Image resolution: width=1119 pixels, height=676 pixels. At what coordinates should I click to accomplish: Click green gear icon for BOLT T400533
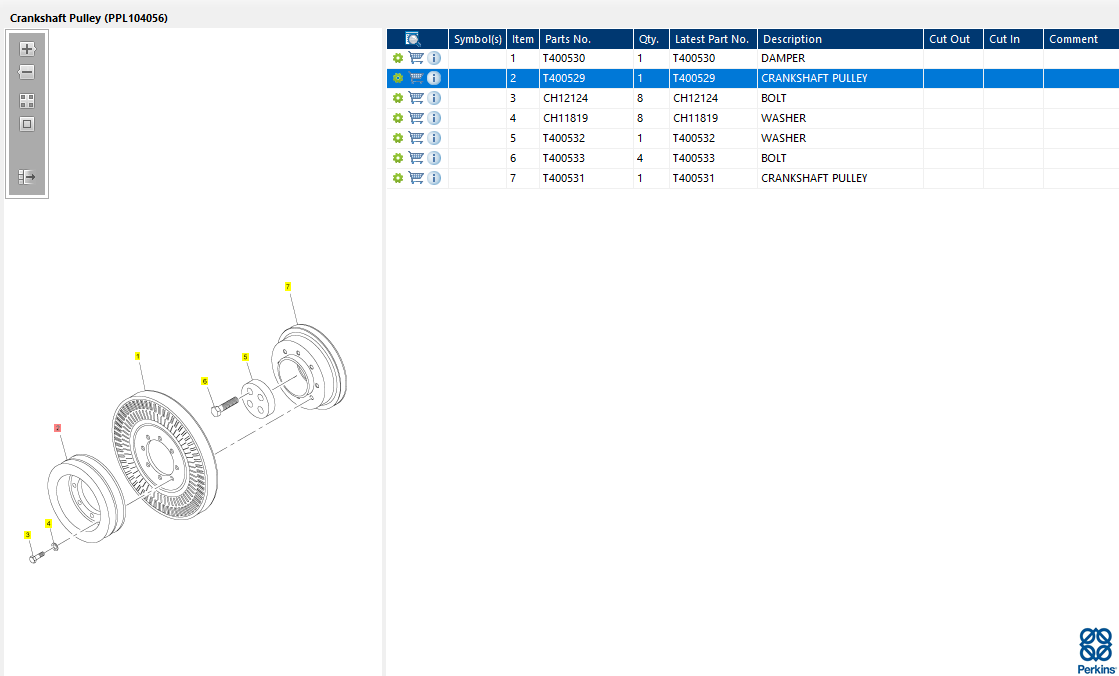point(398,158)
